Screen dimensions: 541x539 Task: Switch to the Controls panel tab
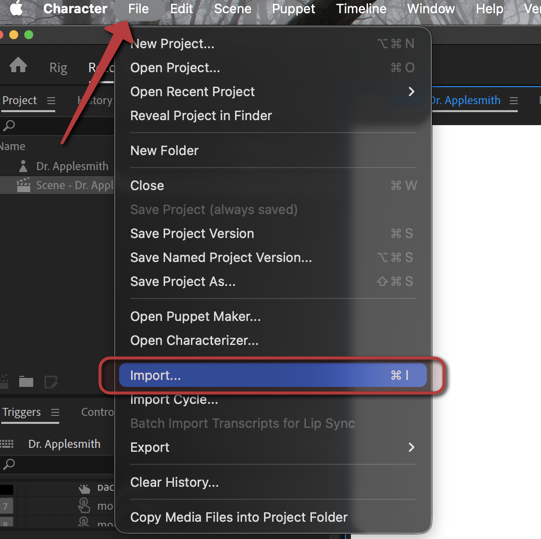97,412
